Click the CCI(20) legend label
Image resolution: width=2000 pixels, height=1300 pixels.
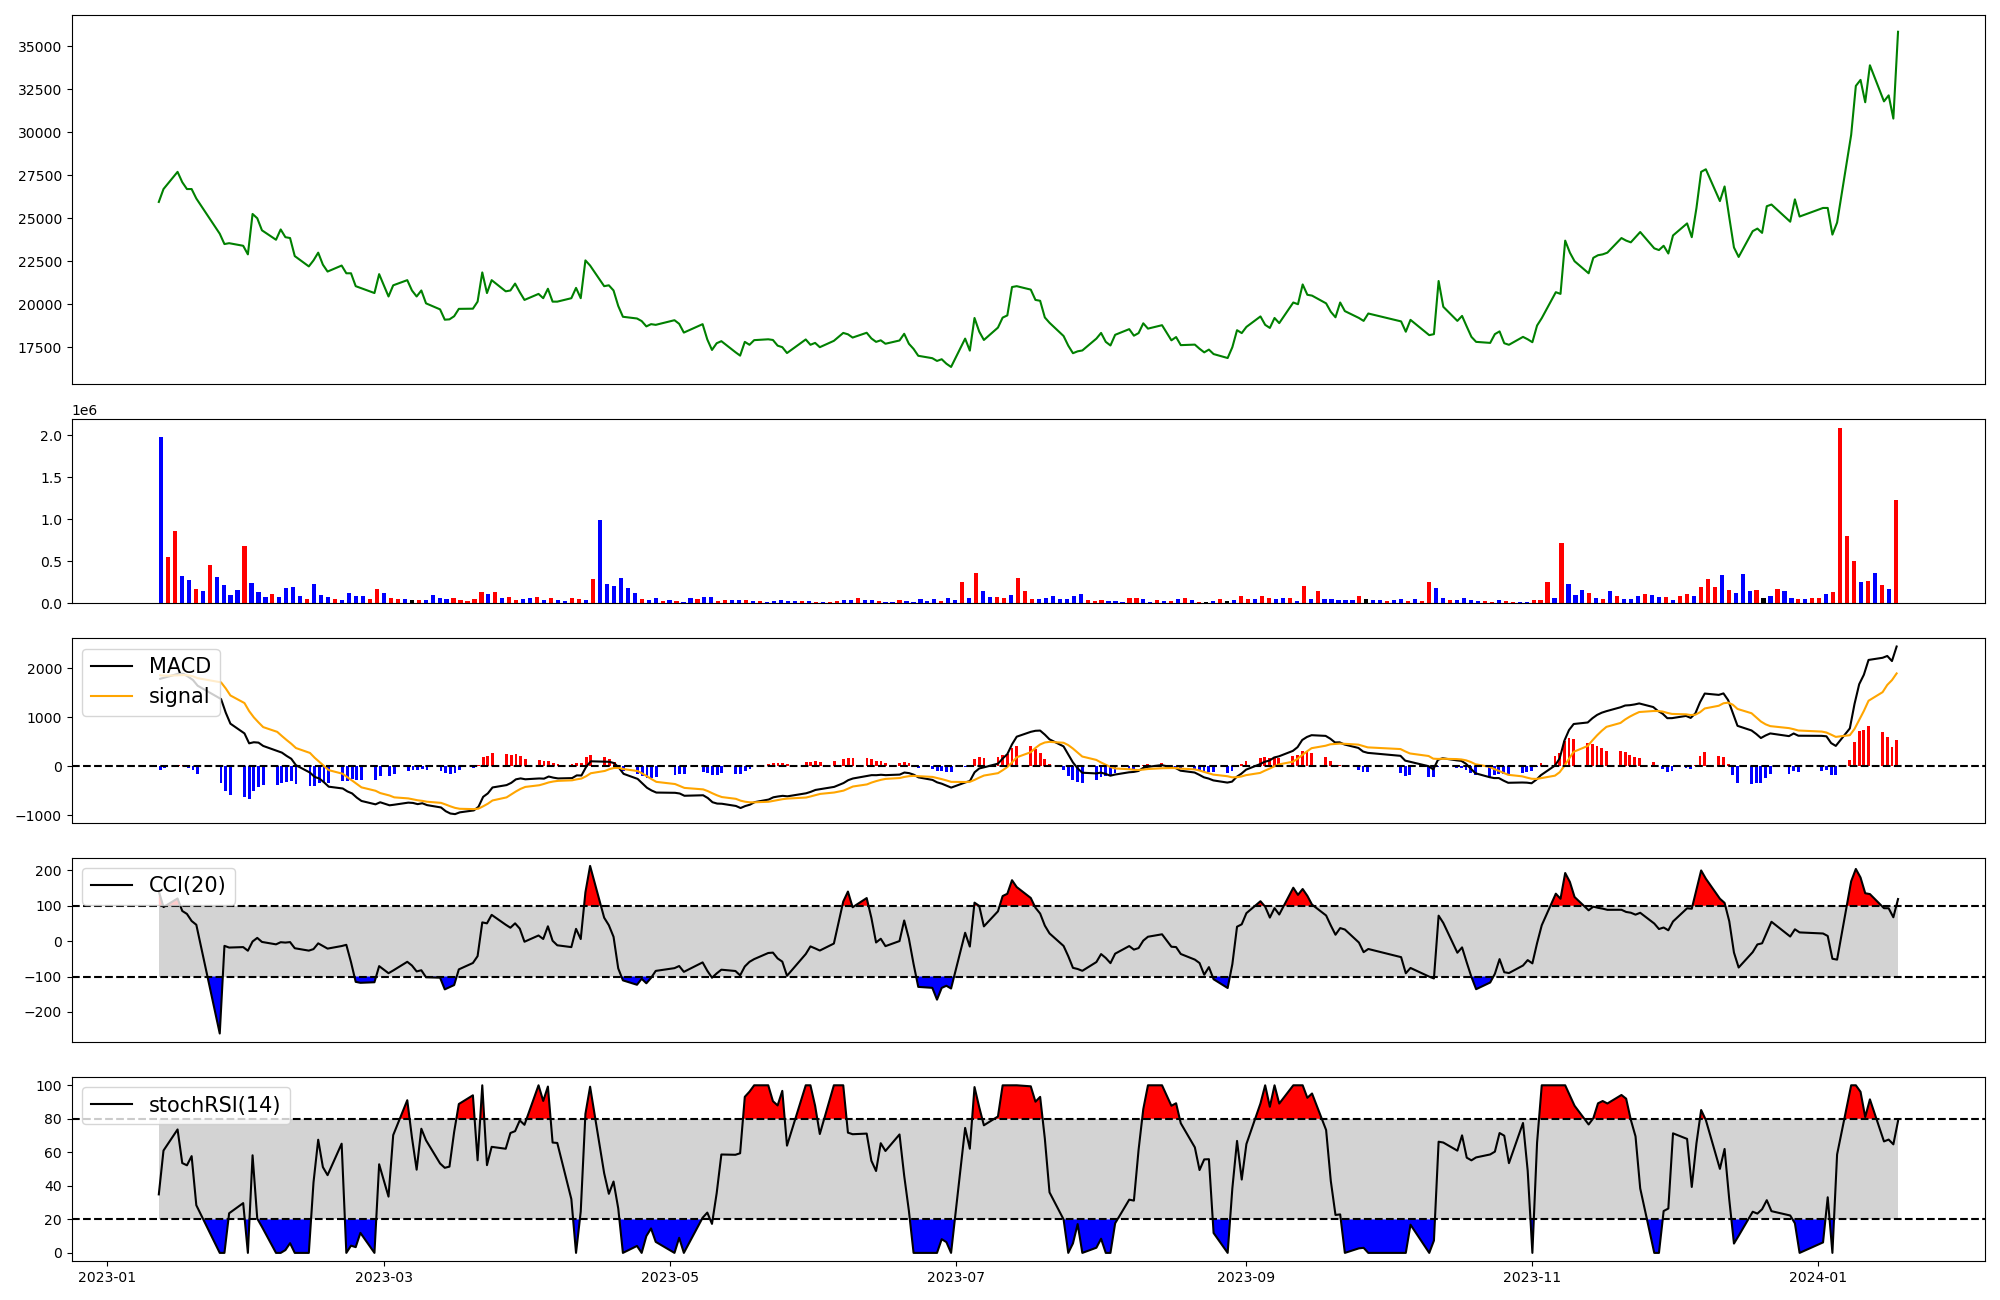tap(186, 885)
